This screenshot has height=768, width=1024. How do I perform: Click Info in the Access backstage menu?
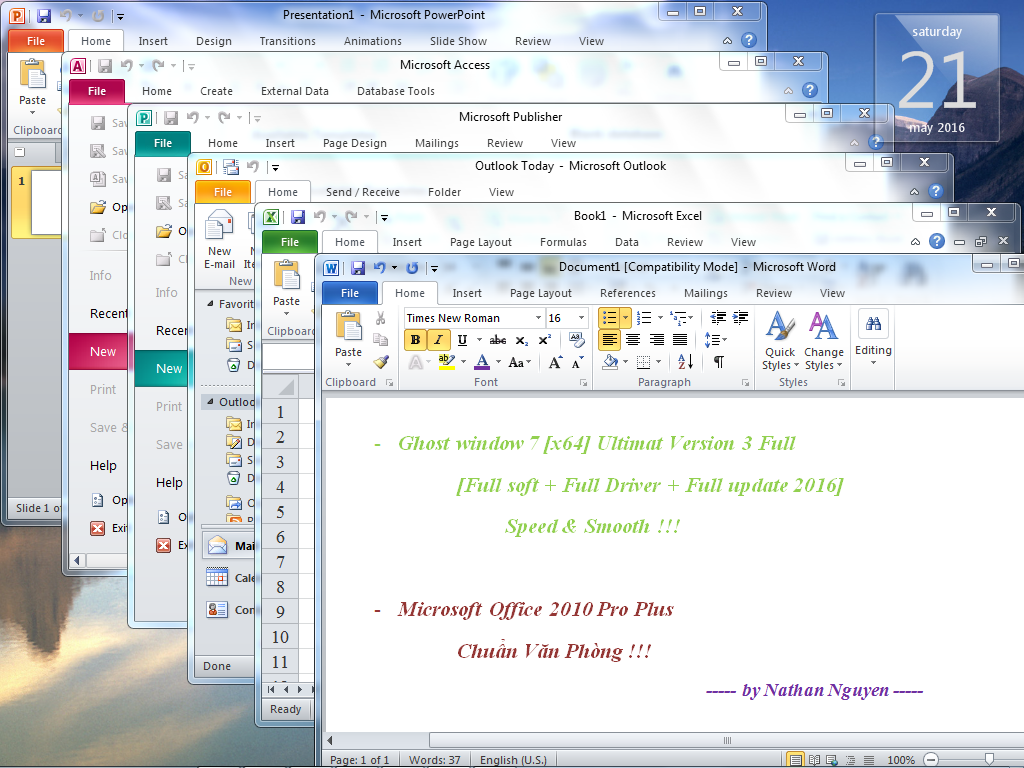100,276
